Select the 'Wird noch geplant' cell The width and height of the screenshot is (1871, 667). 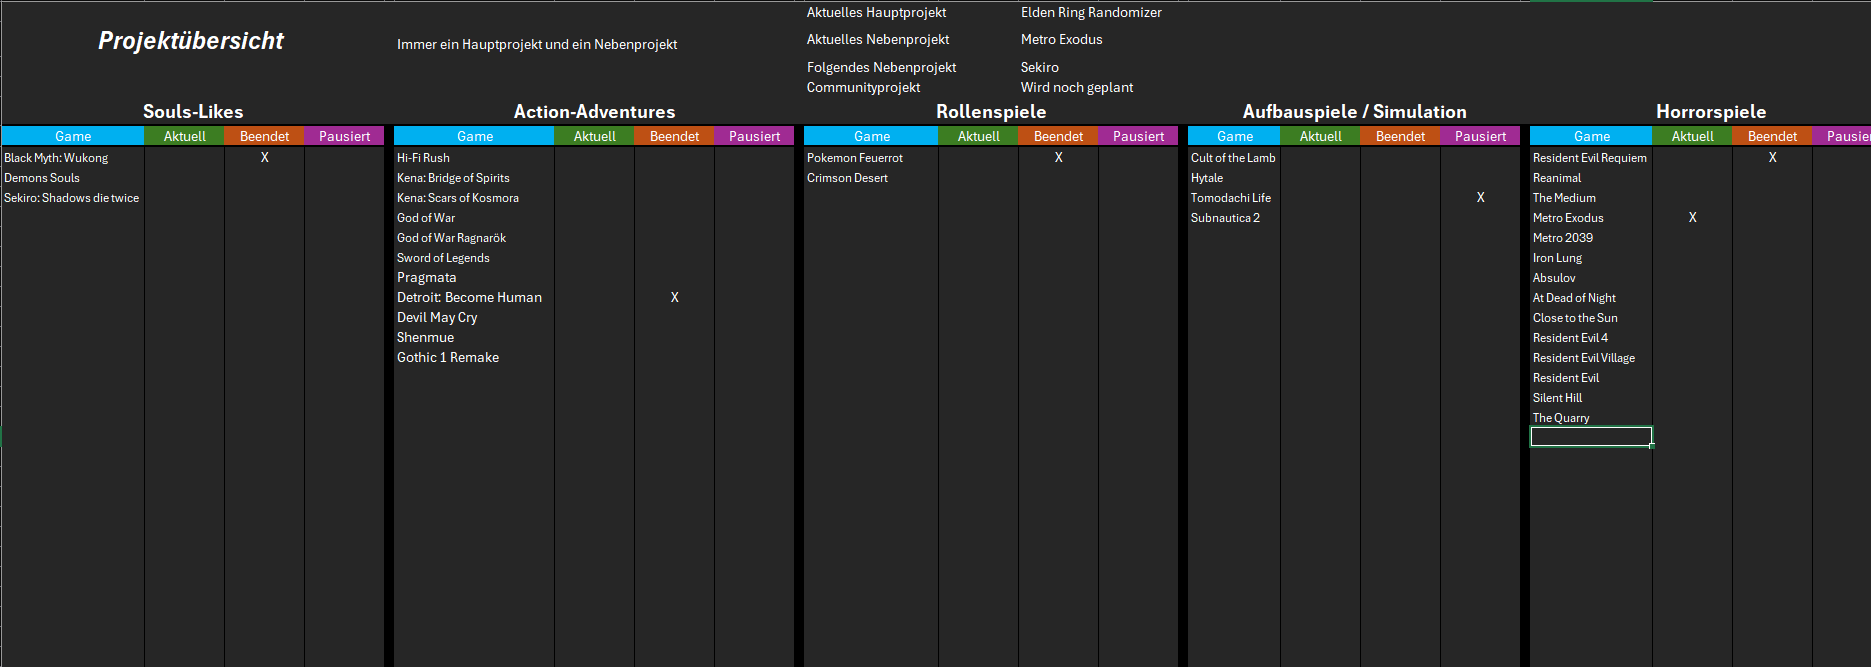click(x=1077, y=87)
